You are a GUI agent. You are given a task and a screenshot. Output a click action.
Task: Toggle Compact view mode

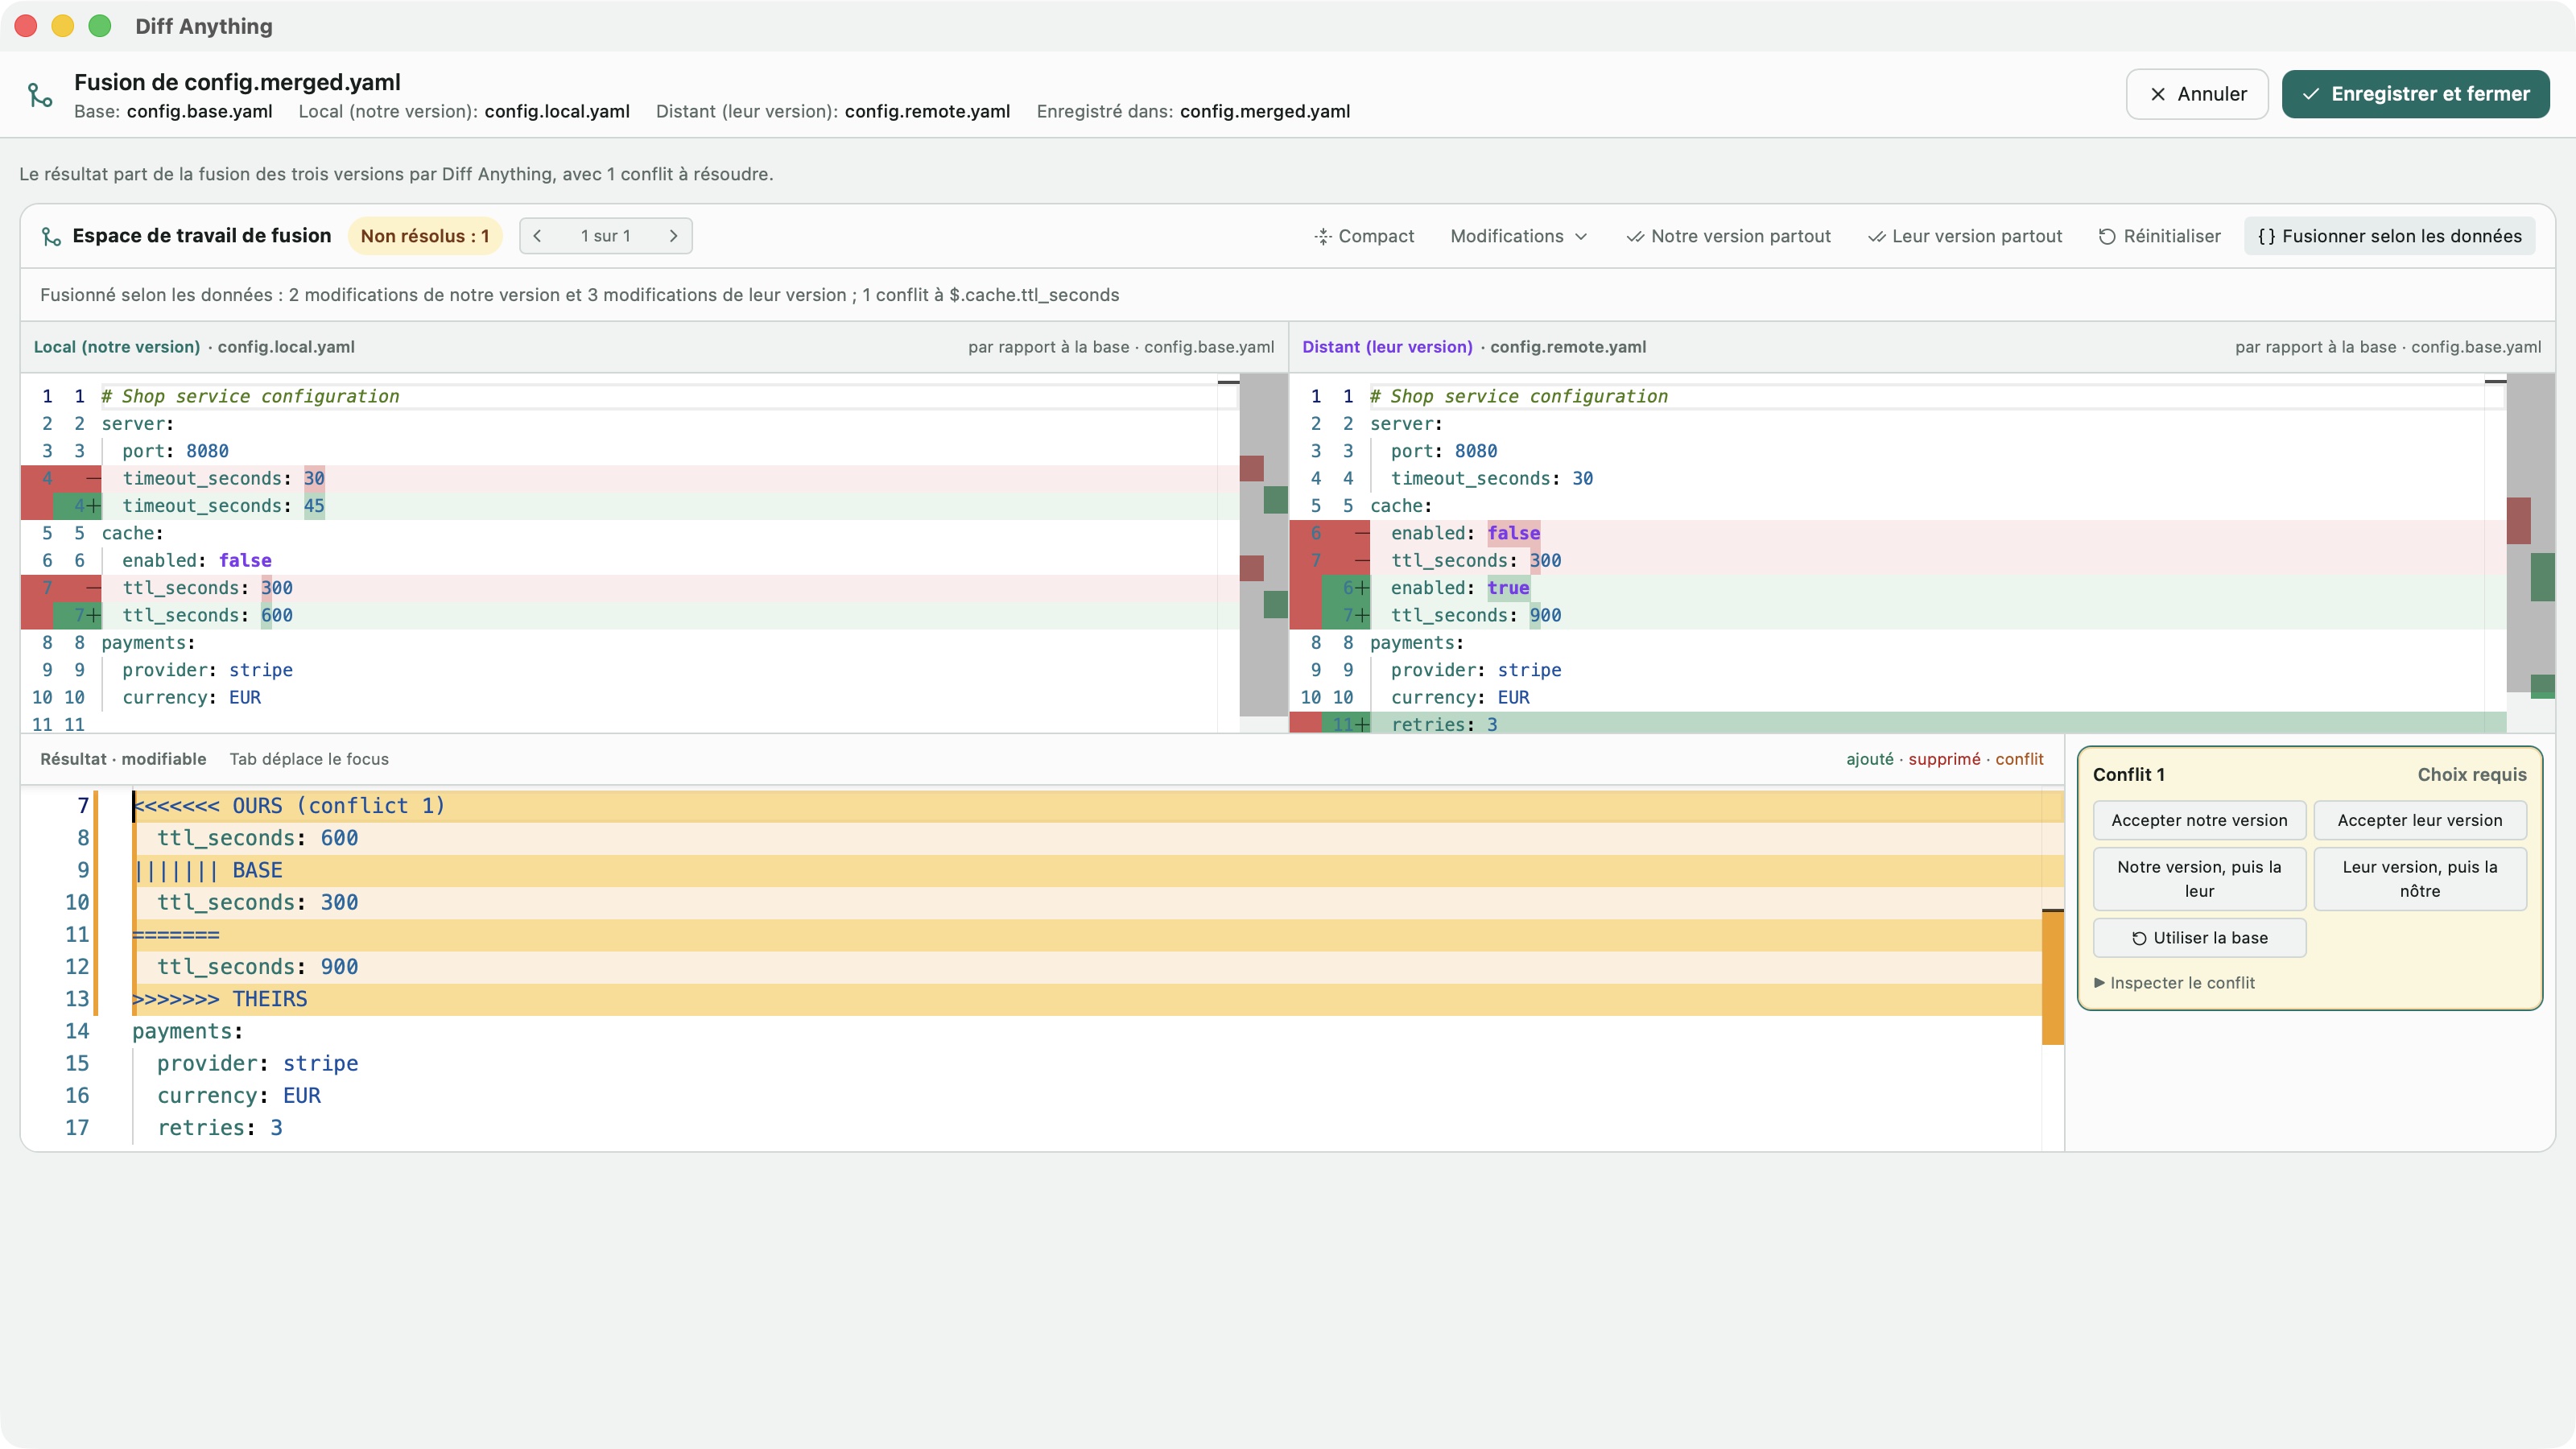pos(1364,236)
